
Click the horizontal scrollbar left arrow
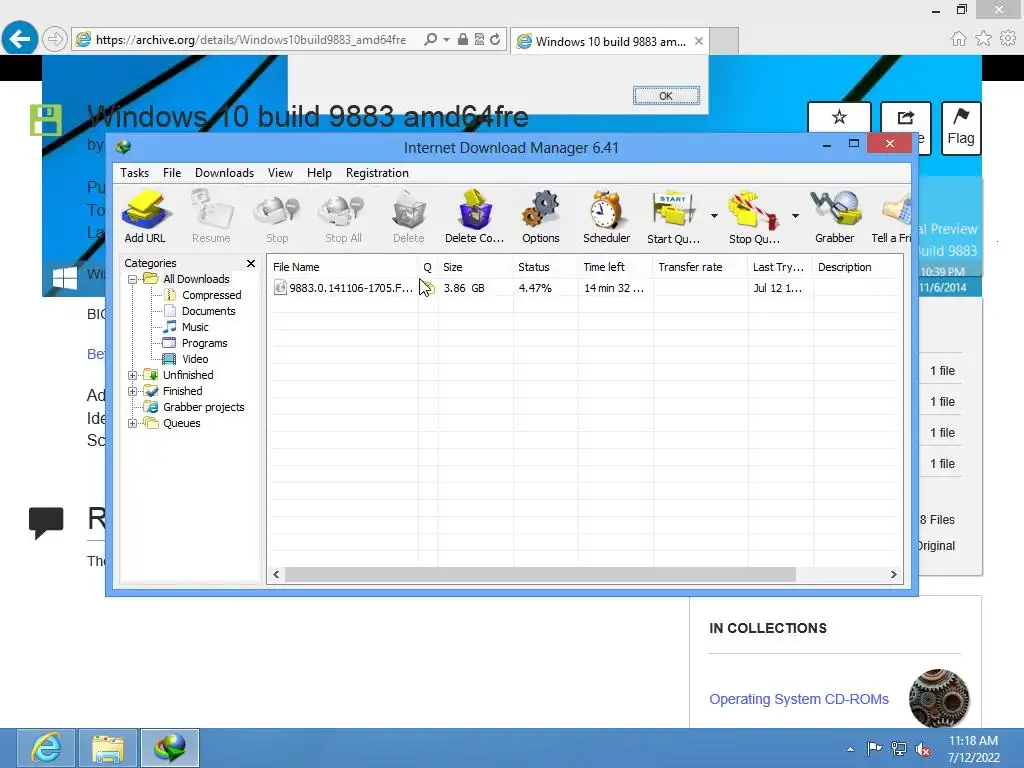pos(276,575)
